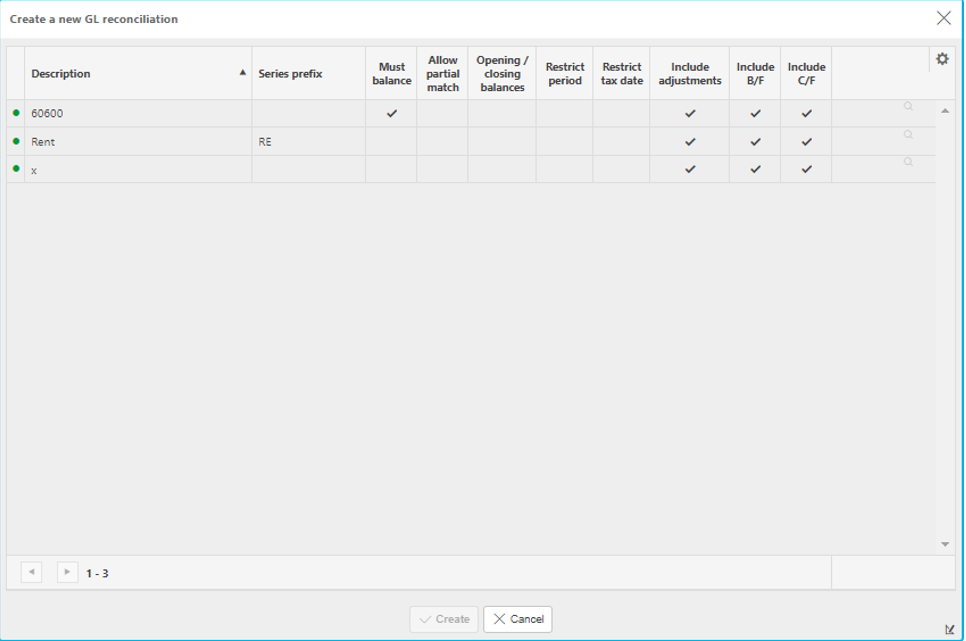
Task: Click the Restrict tax date column header
Action: 622,73
